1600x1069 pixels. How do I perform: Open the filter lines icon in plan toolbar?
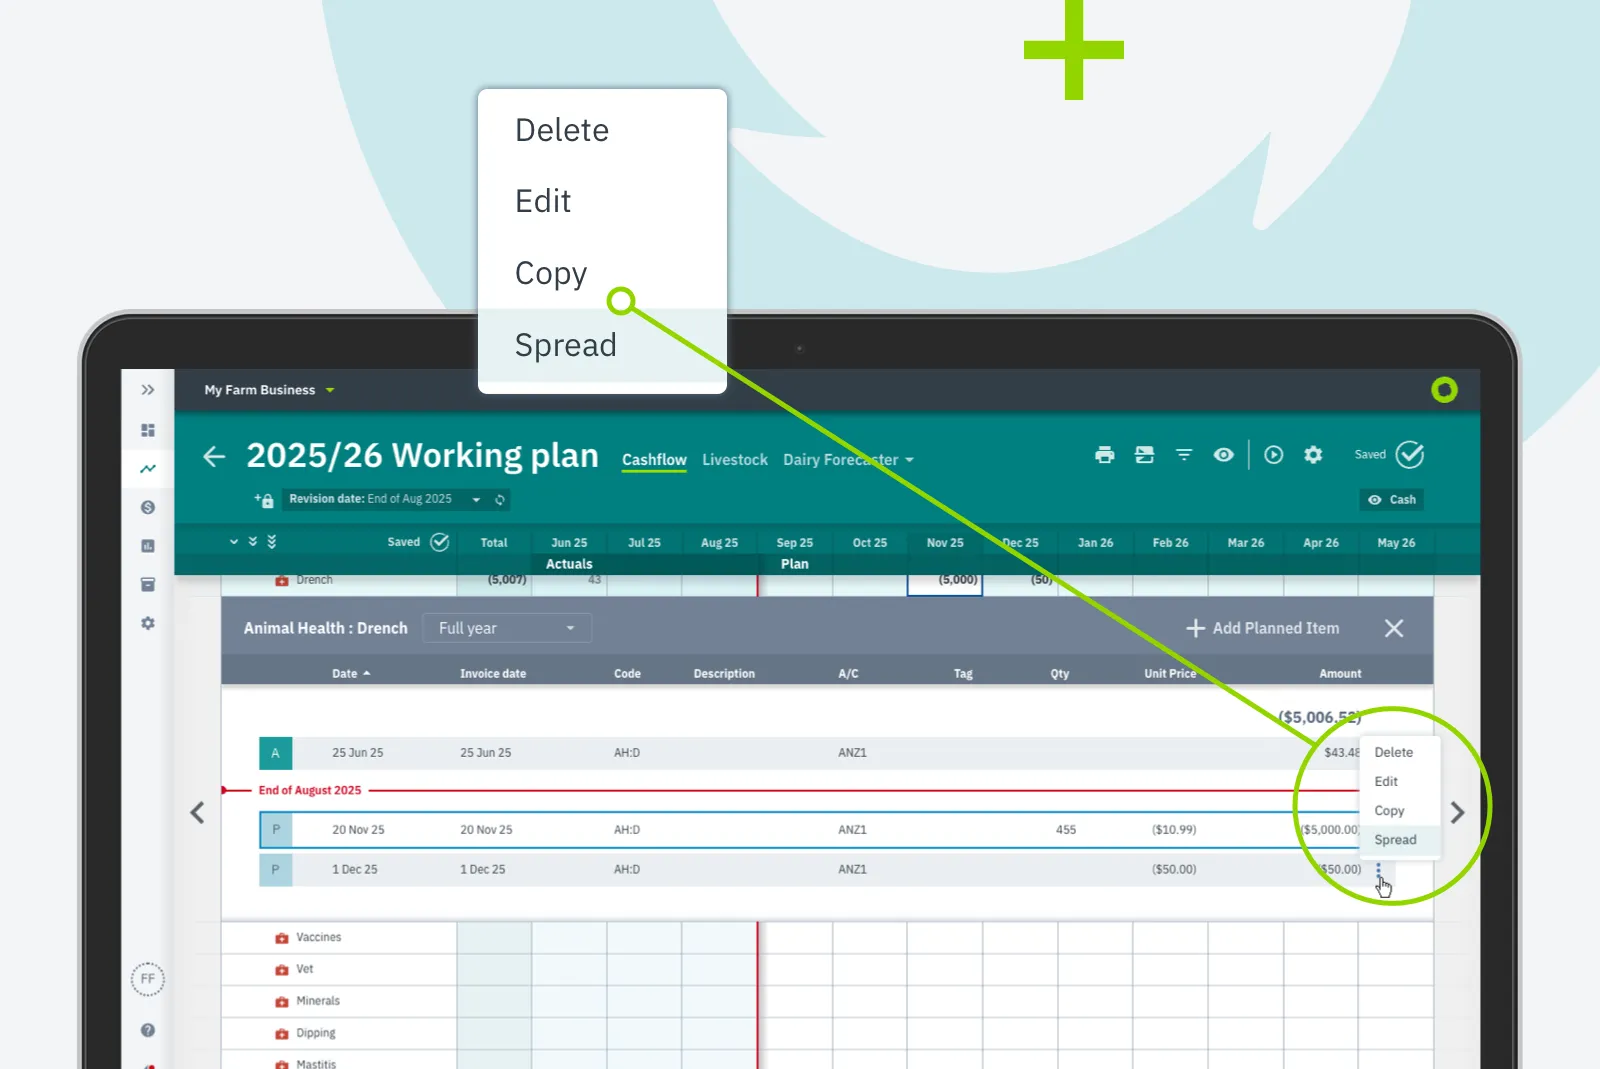pyautogui.click(x=1184, y=455)
